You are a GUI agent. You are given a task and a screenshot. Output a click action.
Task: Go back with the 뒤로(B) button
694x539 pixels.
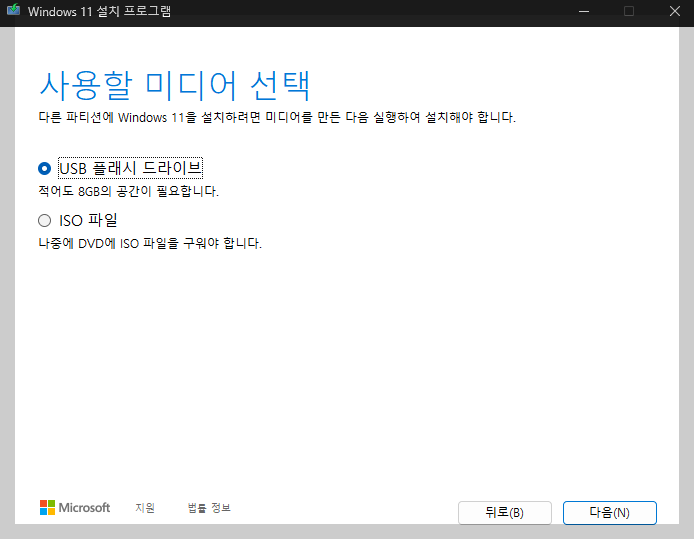point(505,512)
